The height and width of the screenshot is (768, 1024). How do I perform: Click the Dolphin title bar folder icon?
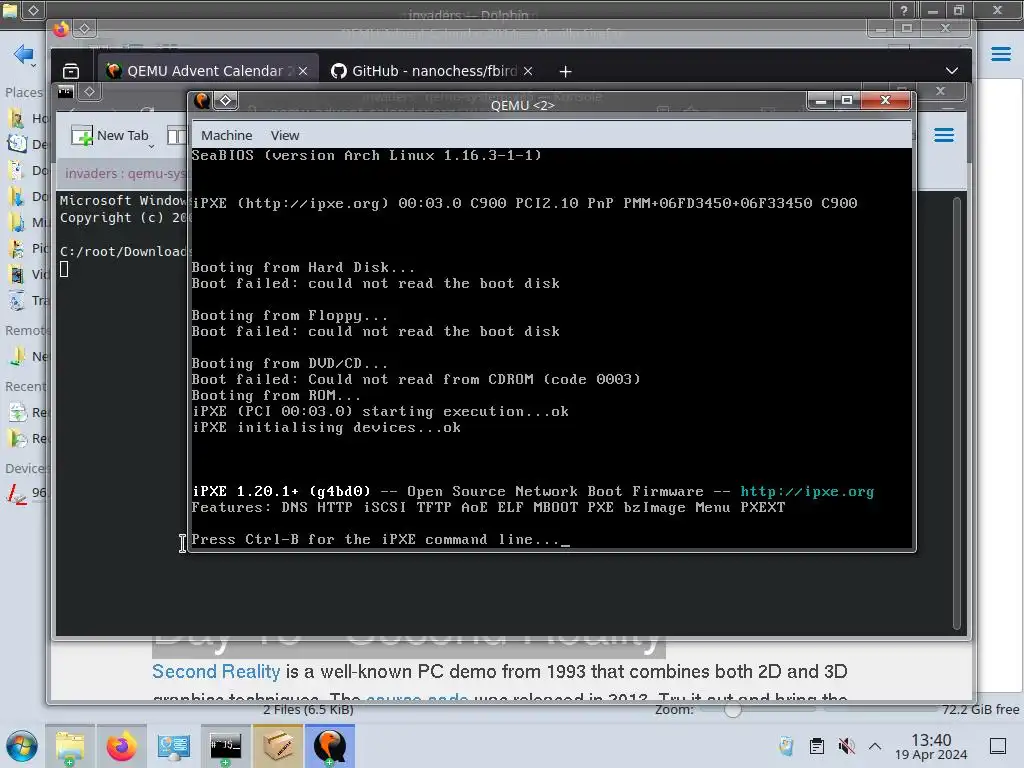9,10
